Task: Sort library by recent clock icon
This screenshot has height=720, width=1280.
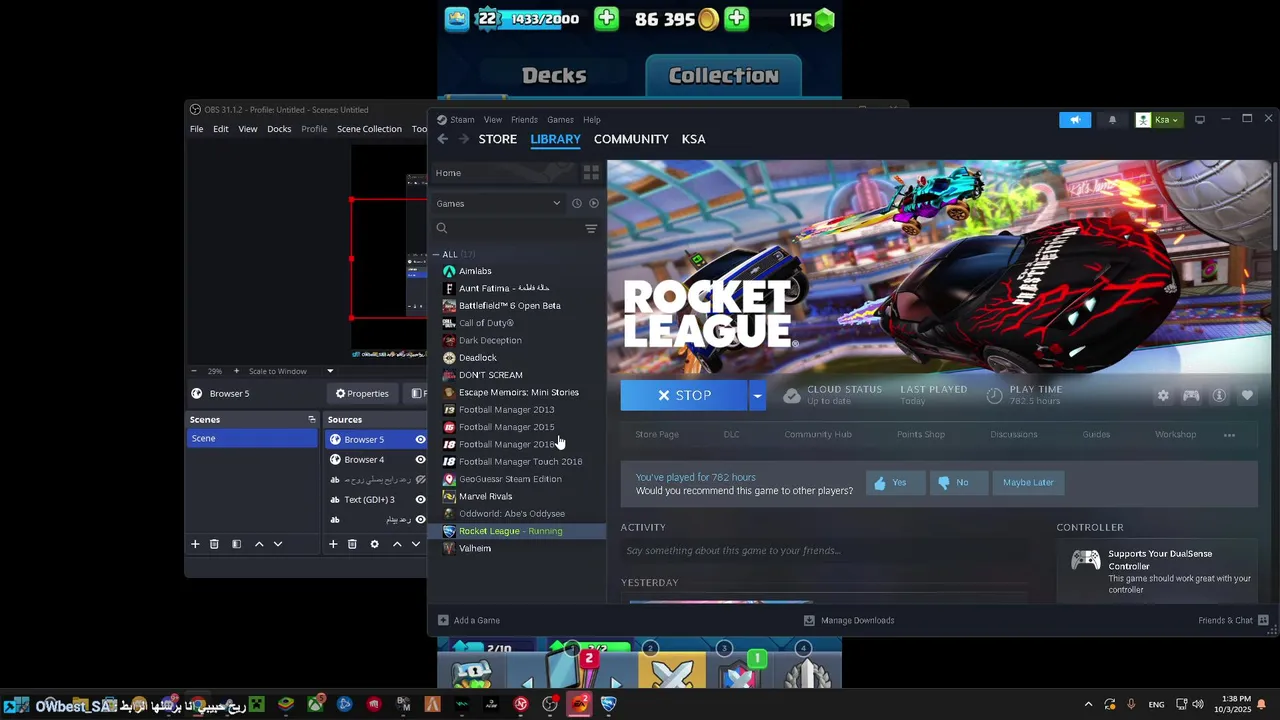Action: (577, 203)
